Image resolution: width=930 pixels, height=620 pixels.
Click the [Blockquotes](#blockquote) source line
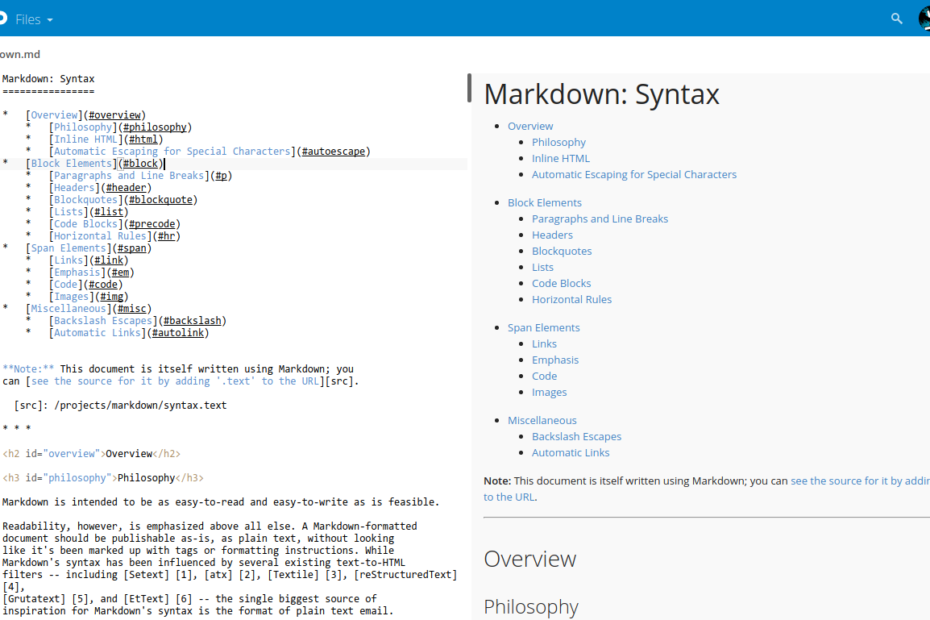click(123, 200)
